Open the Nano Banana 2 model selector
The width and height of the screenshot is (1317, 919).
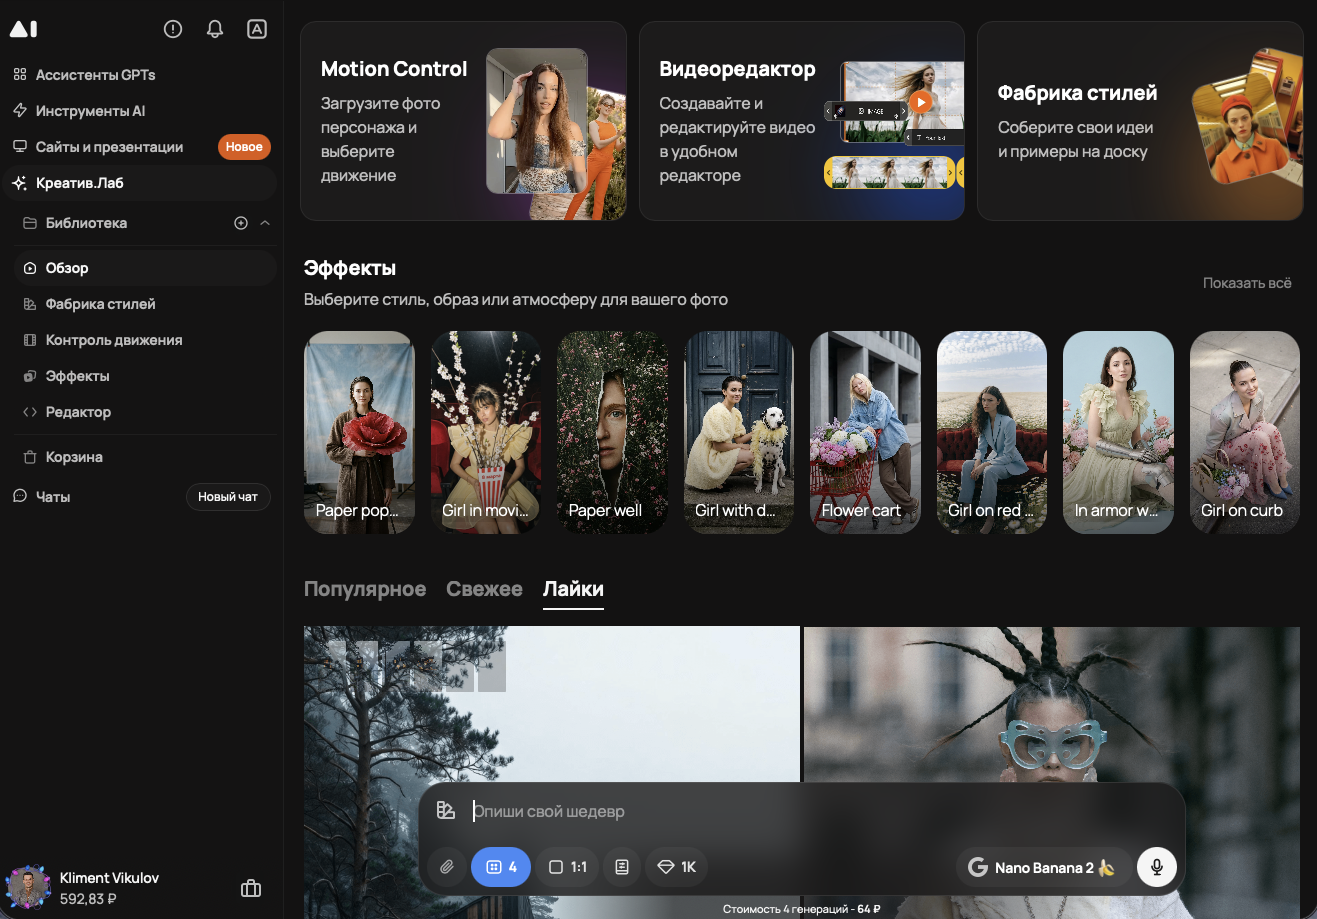coord(1043,867)
